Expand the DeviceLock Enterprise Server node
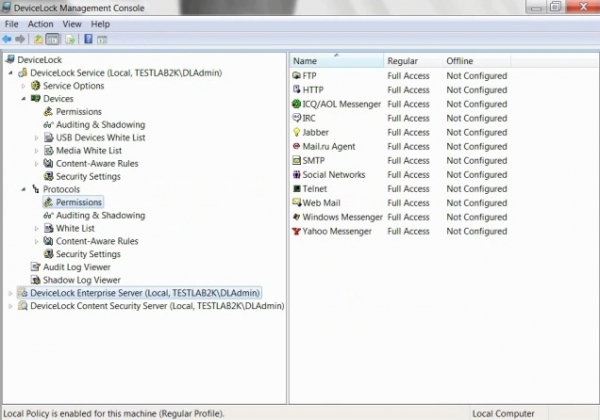The height and width of the screenshot is (420, 600). tap(11, 293)
